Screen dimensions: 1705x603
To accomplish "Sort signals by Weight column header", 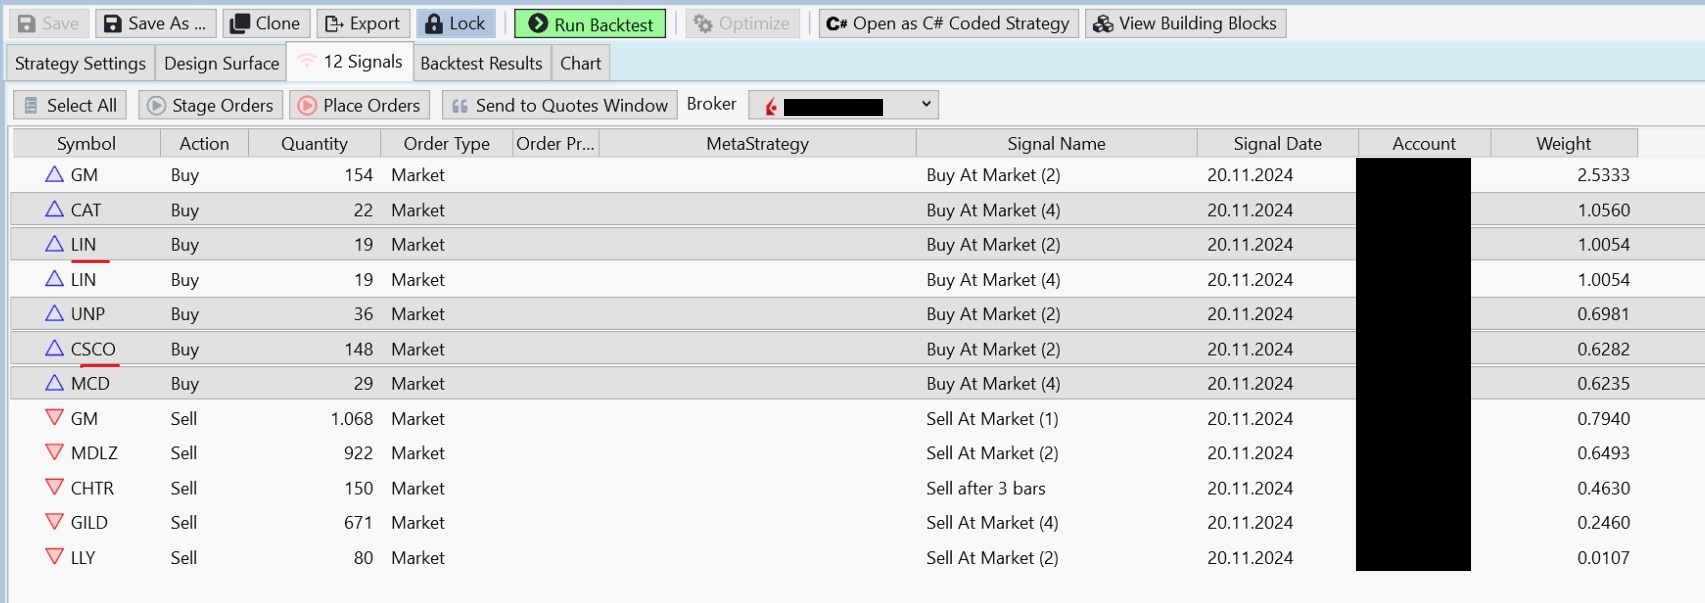I will [x=1563, y=143].
